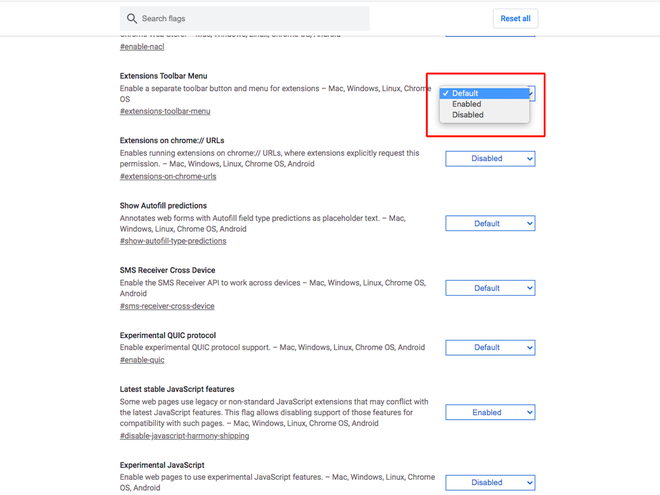Click the chevron arrow on the Enabled dropdown

pyautogui.click(x=530, y=412)
